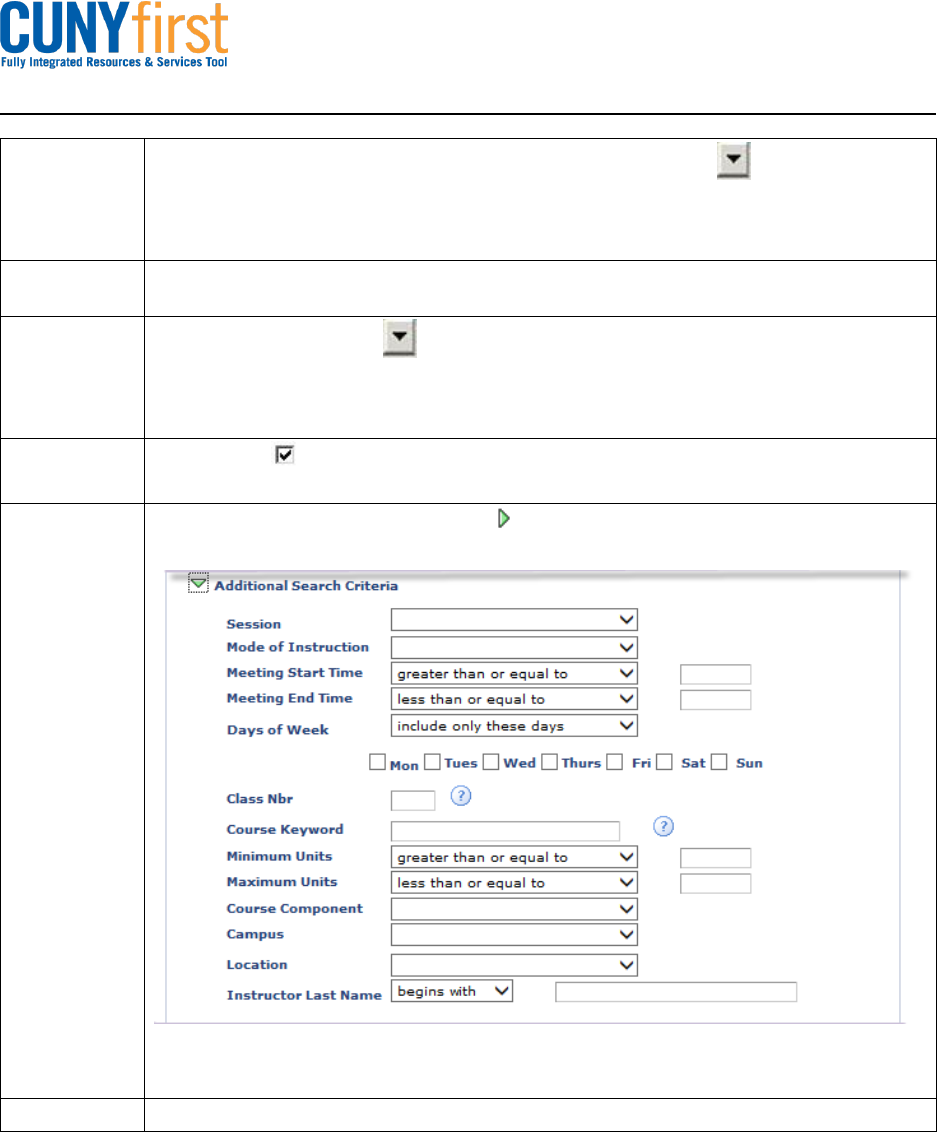Screen dimensions: 937x1132
Task: Click the Course Keyword help icon
Action: pyautogui.click(x=663, y=826)
